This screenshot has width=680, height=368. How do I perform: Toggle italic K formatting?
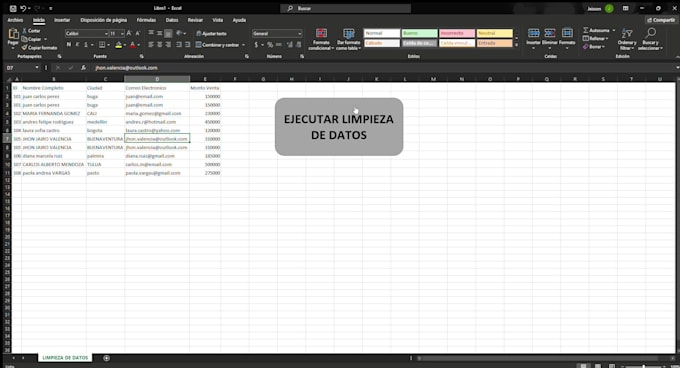coord(77,45)
